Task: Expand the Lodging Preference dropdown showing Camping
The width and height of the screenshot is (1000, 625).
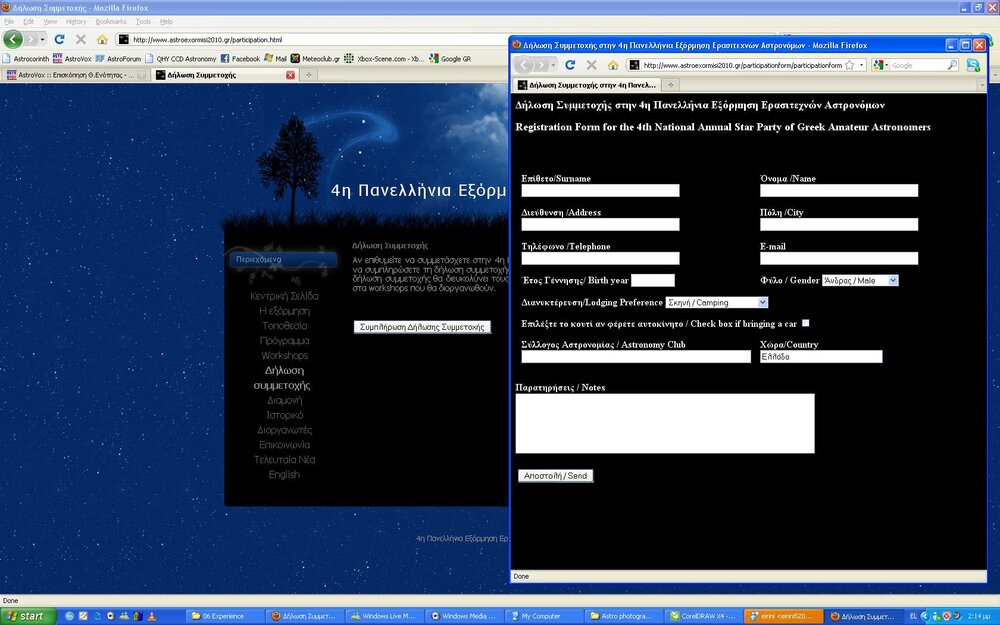Action: tap(716, 302)
